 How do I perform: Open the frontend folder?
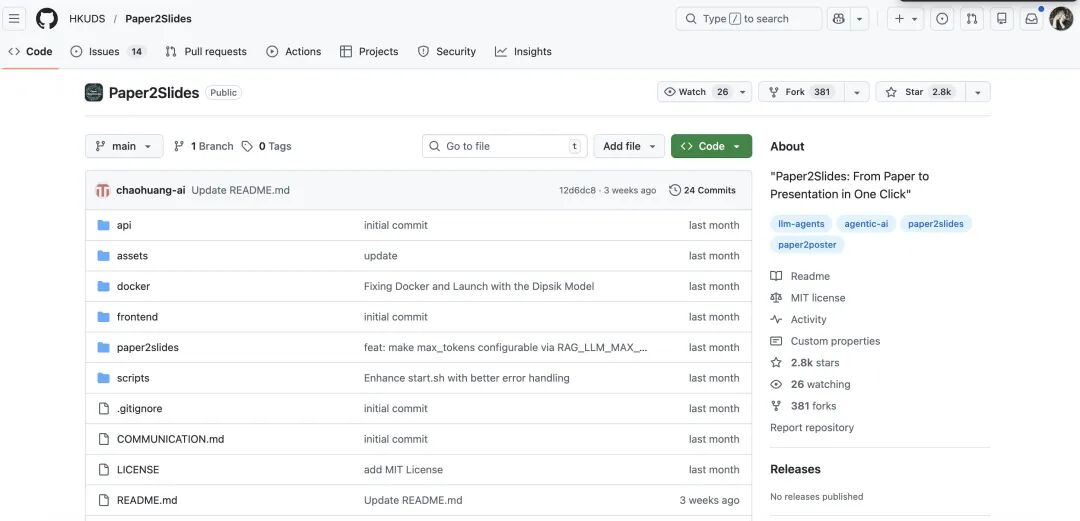[137, 317]
